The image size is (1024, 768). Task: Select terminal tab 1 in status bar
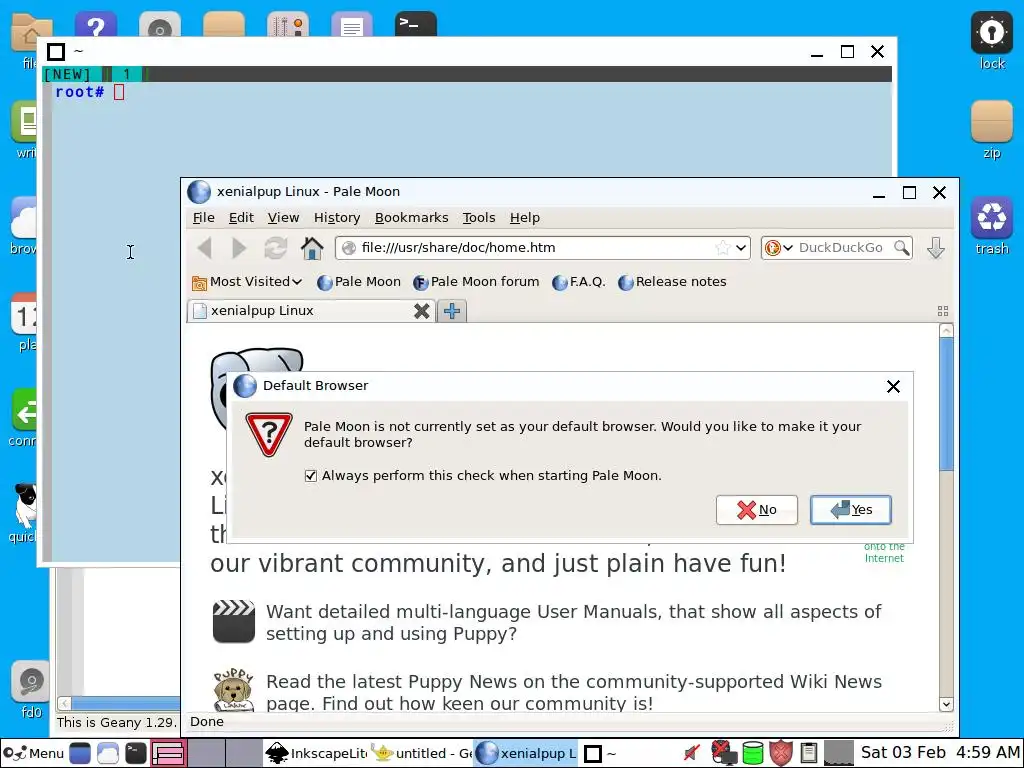(127, 74)
